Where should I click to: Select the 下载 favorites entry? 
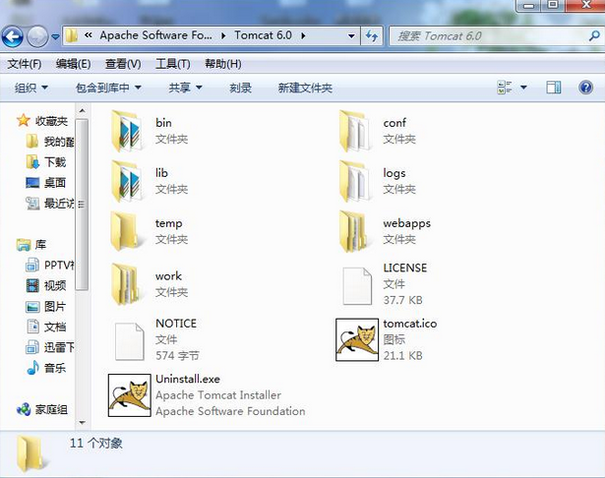point(55,162)
